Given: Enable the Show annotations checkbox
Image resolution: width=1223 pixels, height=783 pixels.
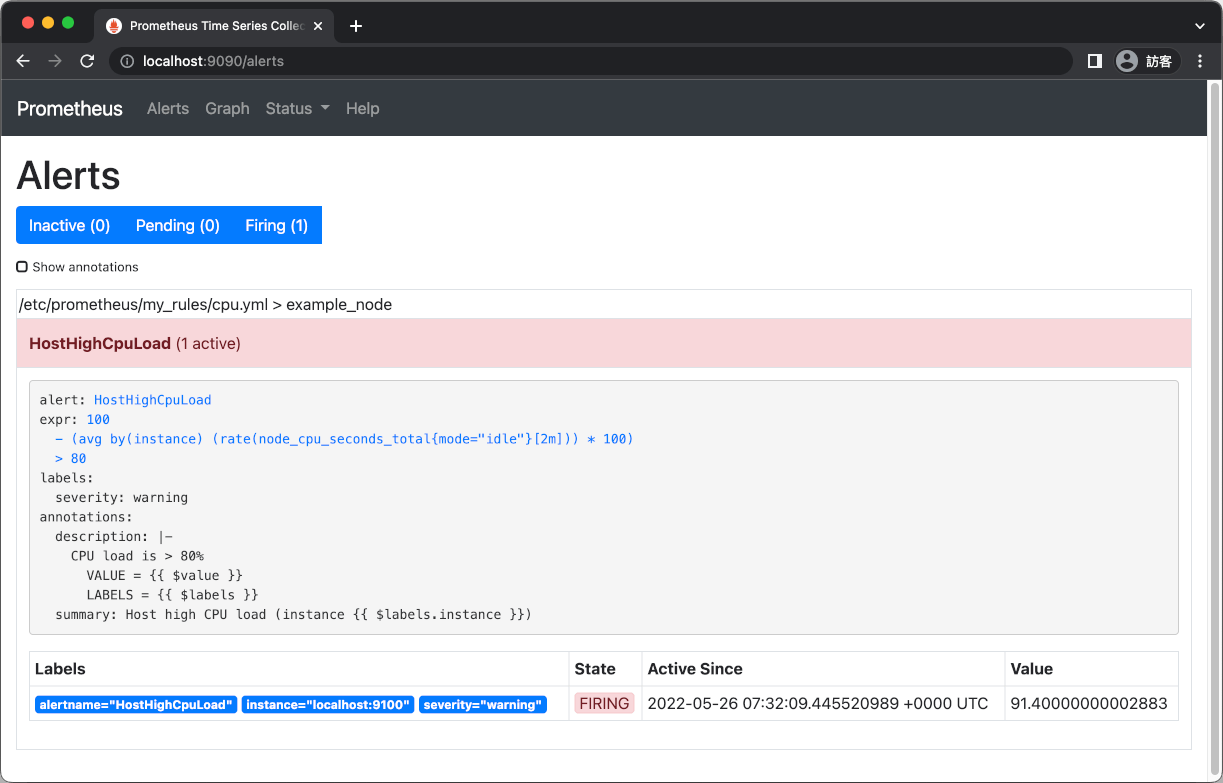Looking at the screenshot, I should [22, 267].
